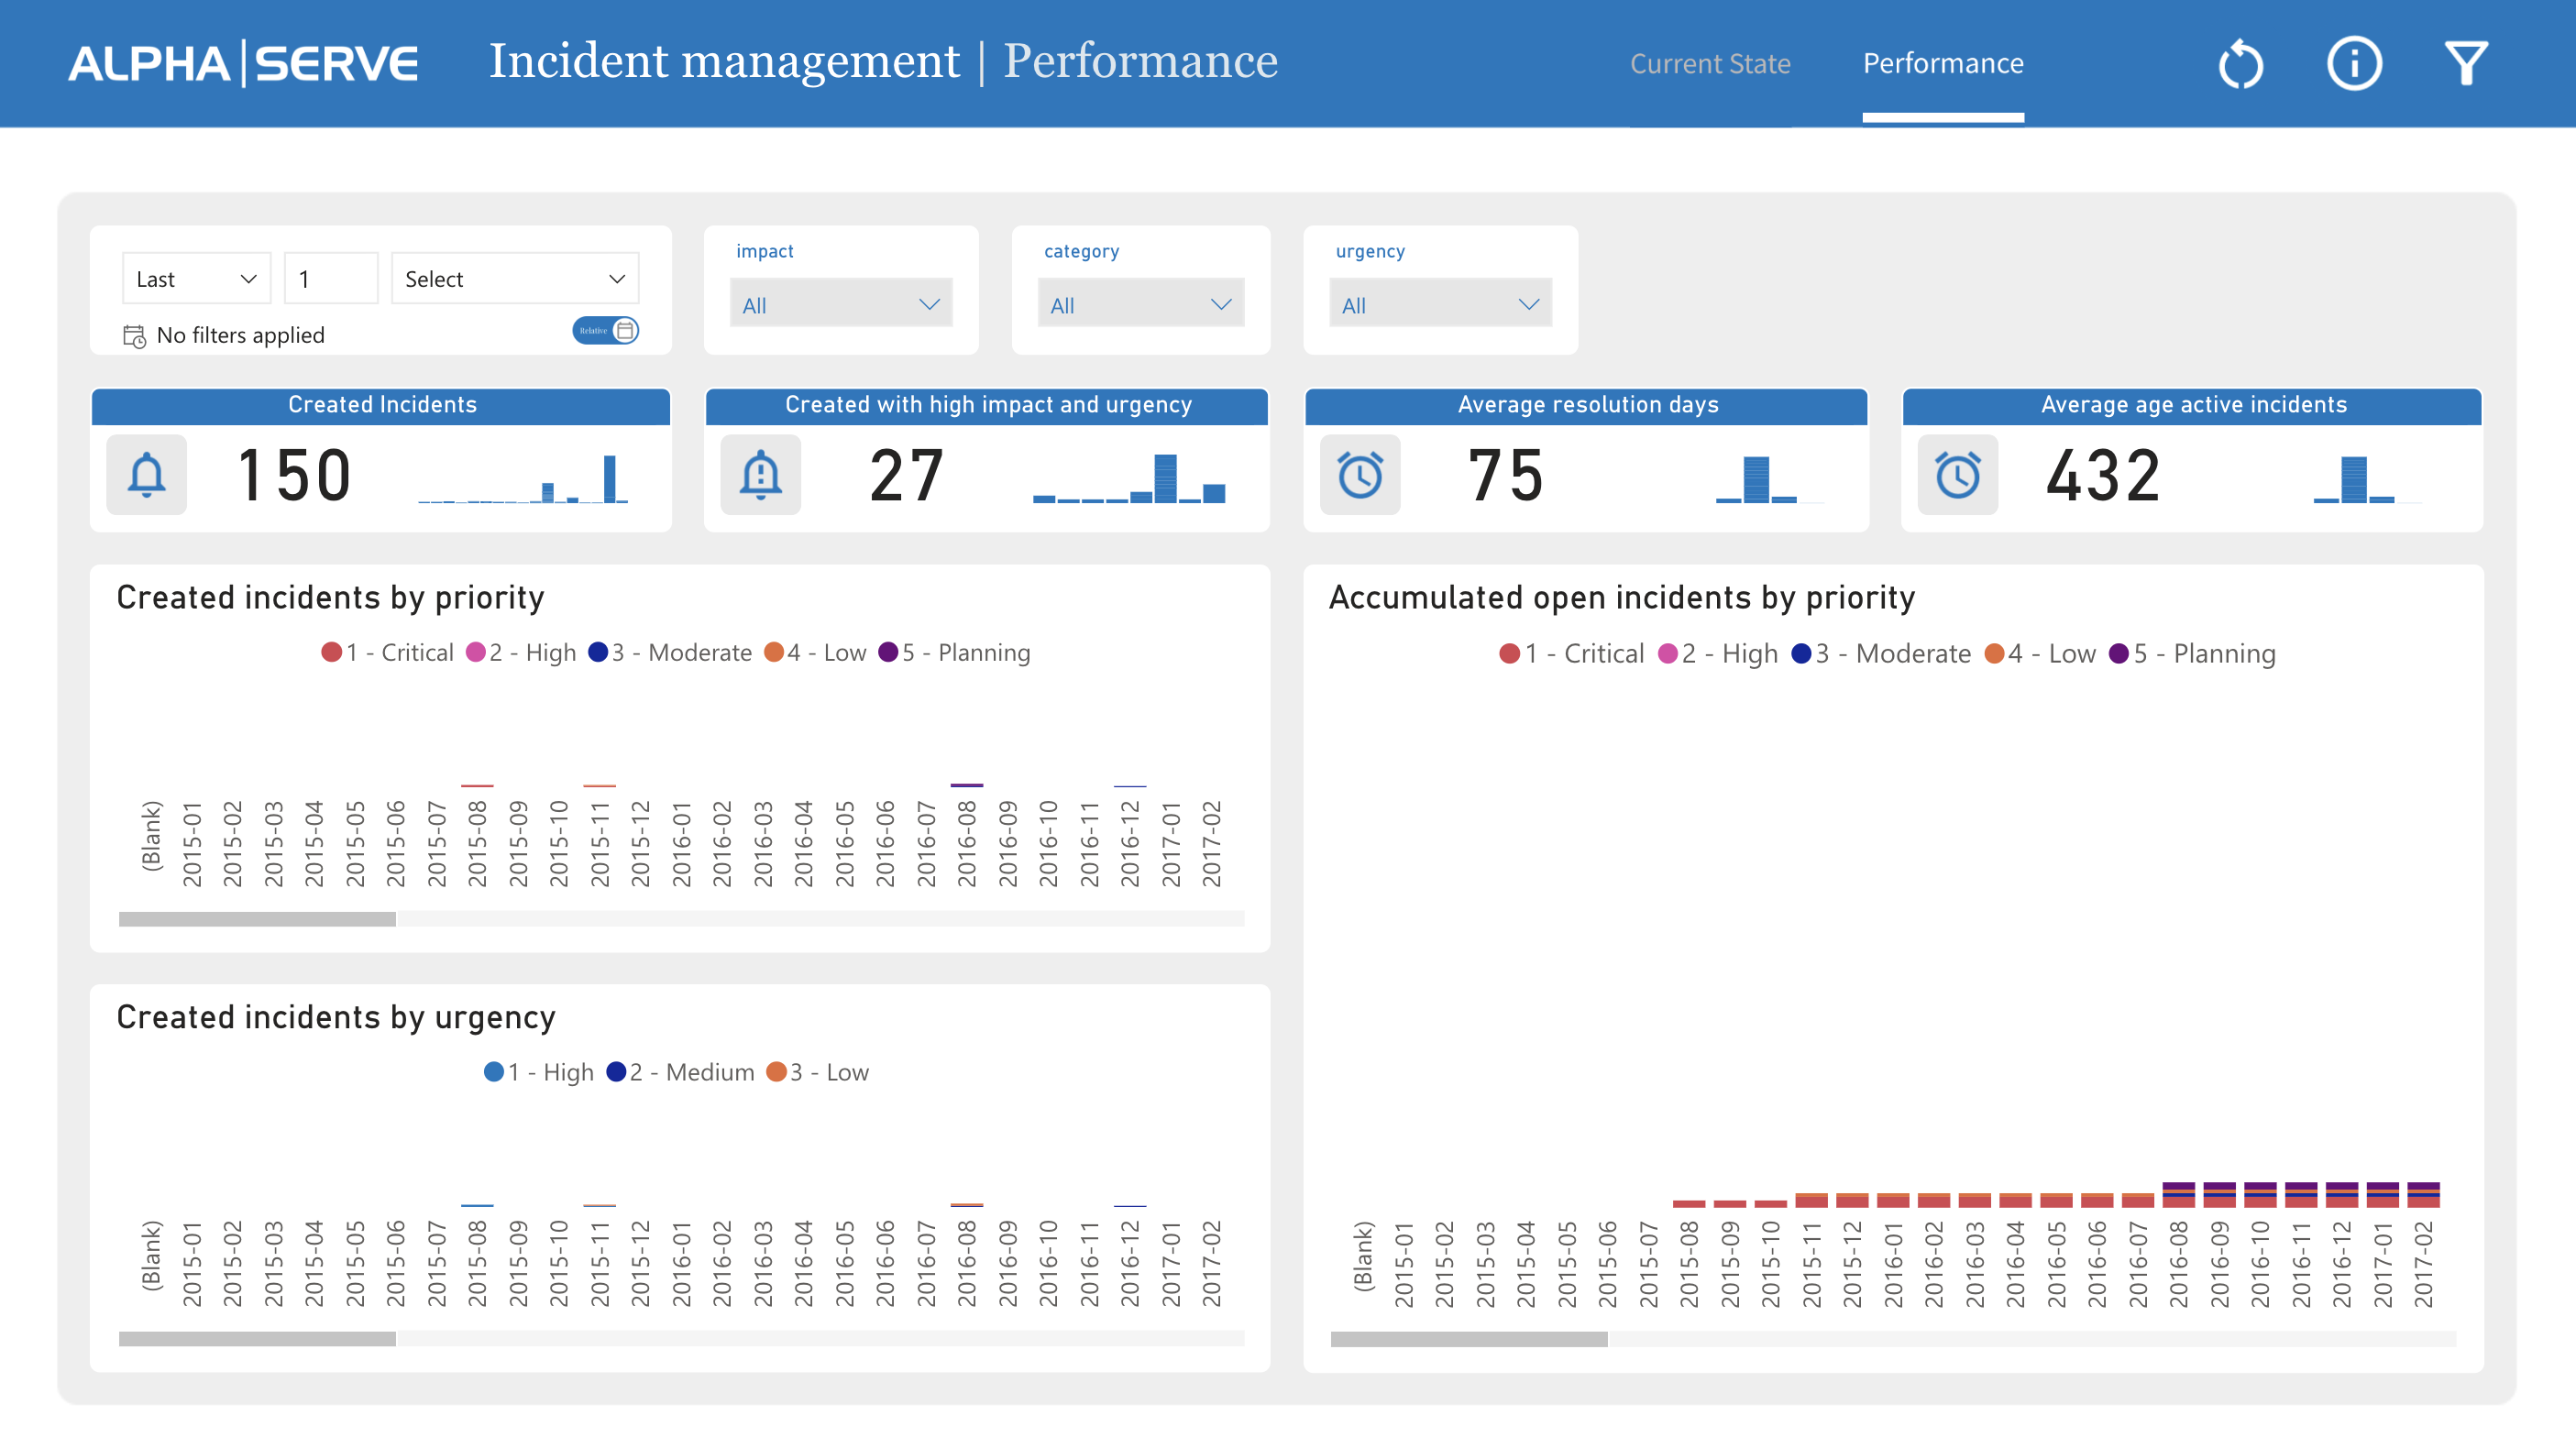Open the info icon in header
2576x1448 pixels.
click(2354, 64)
